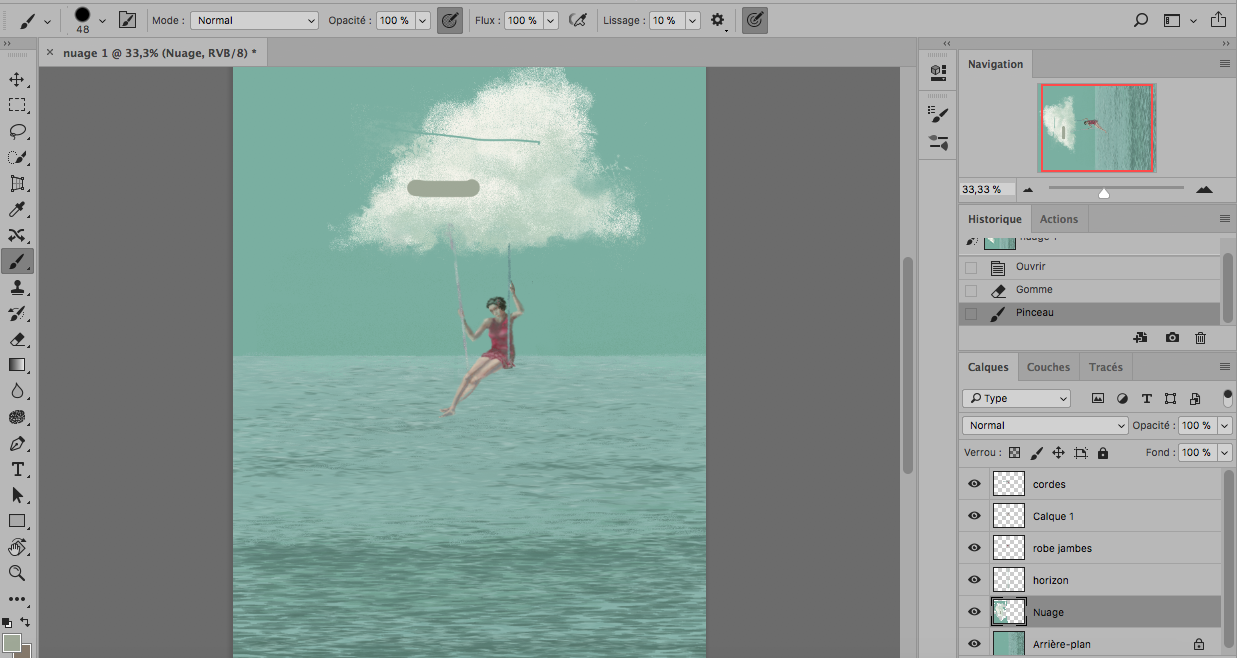Click the trash icon in History panel

pos(1200,338)
